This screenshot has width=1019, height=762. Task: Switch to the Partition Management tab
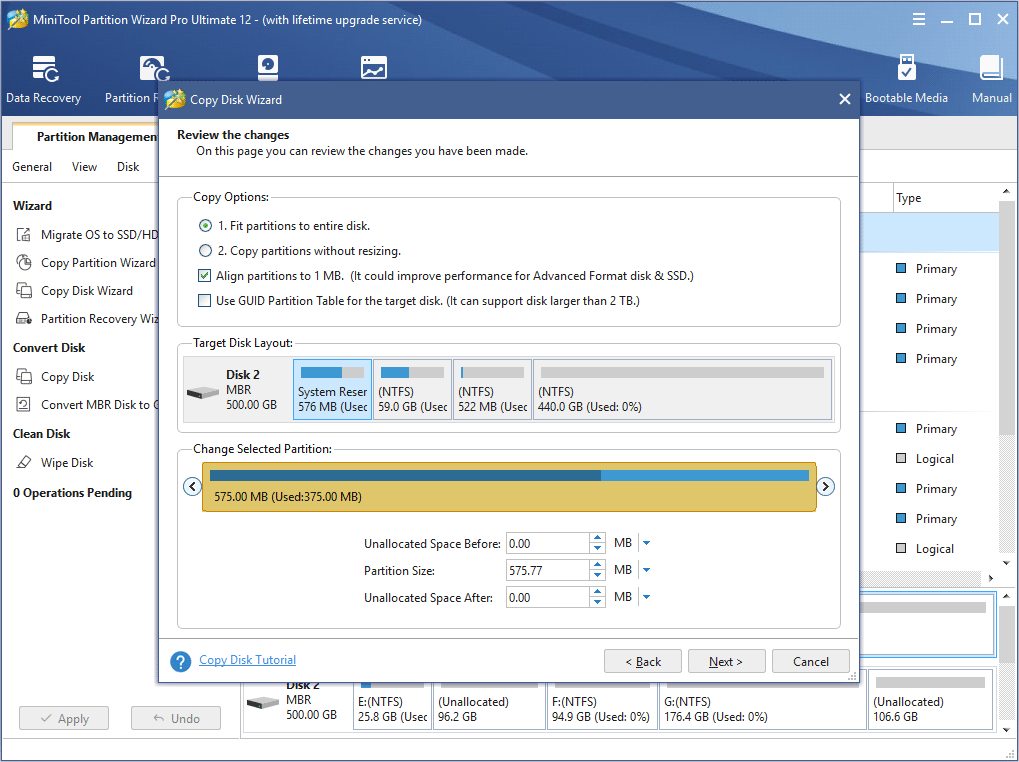95,137
